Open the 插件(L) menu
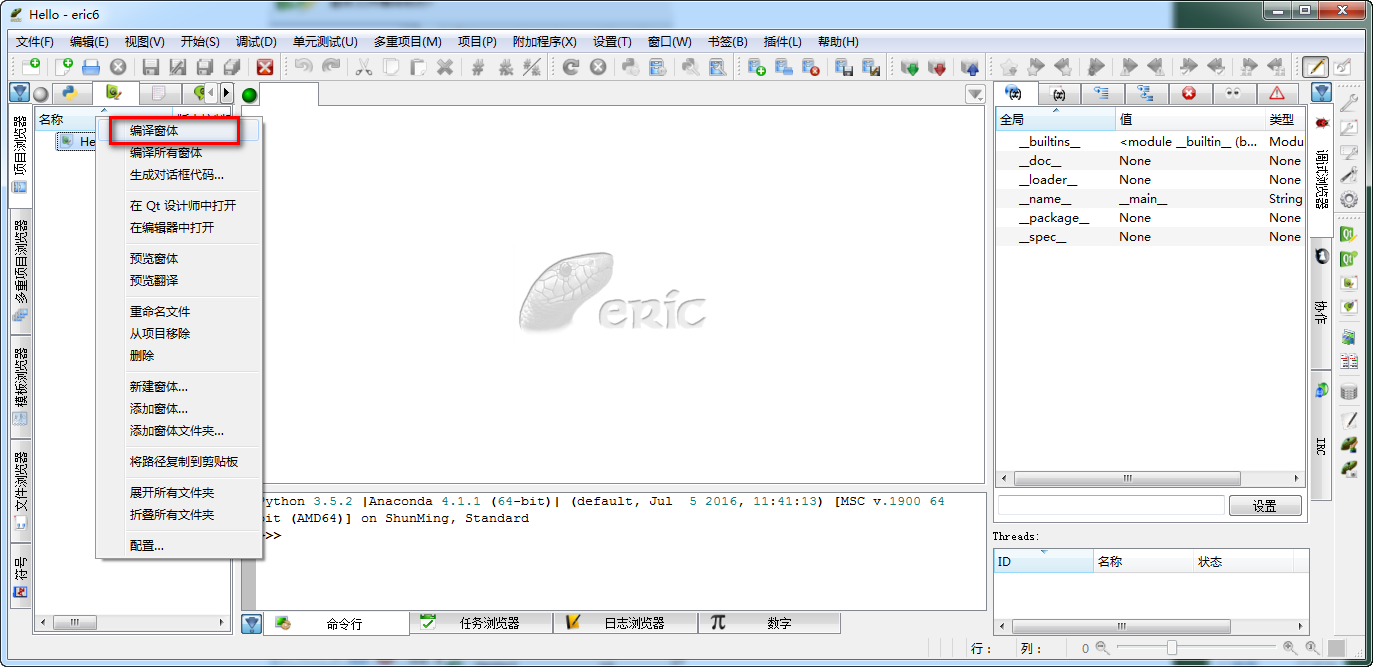This screenshot has height=667, width=1373. (x=782, y=41)
